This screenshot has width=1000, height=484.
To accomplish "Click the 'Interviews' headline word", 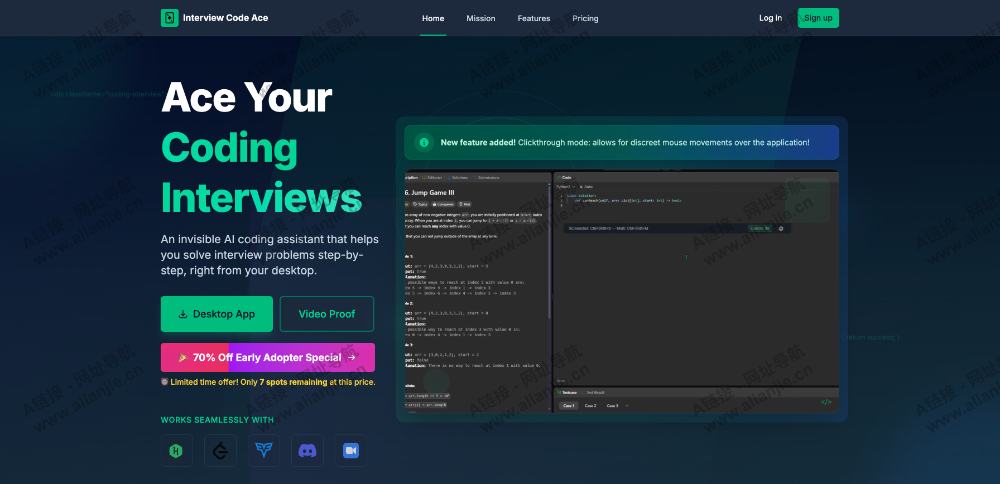I will point(261,197).
